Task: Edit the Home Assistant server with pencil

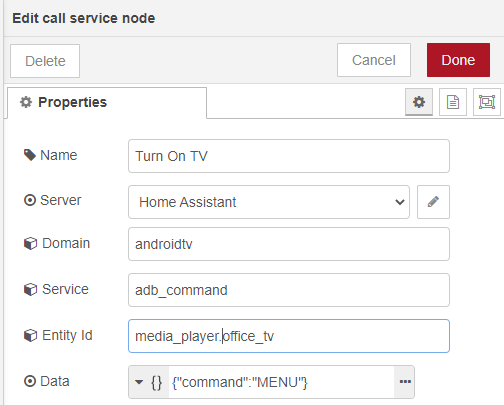Action: point(433,202)
